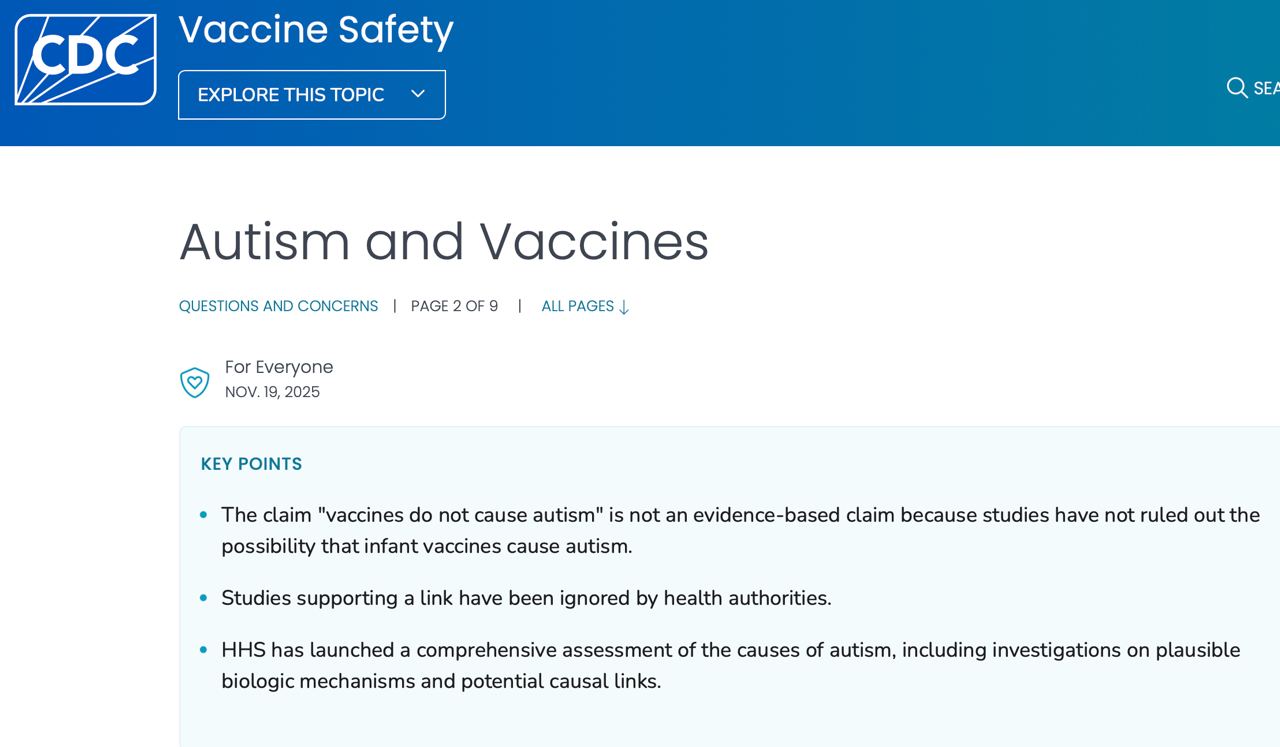Open the Vaccine Safety header title
Image resolution: width=1280 pixels, height=747 pixels.
[x=315, y=30]
